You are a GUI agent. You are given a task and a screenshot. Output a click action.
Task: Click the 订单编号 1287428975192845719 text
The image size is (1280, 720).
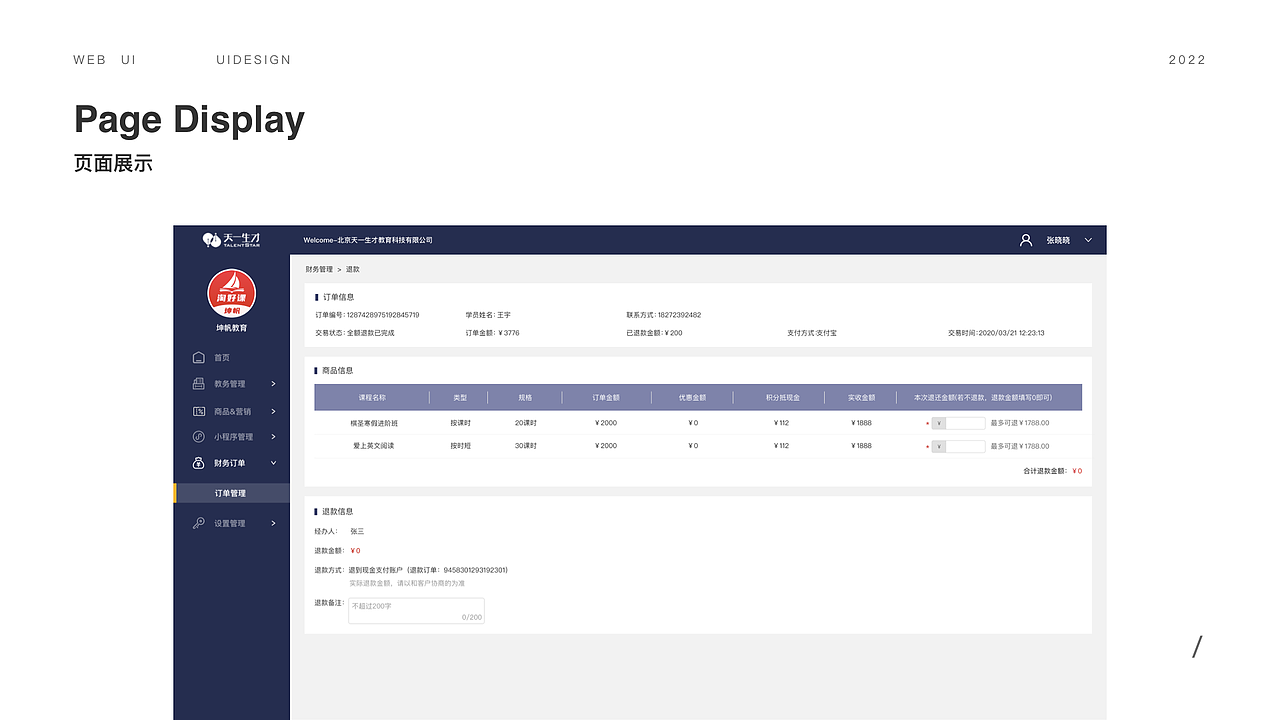click(367, 315)
